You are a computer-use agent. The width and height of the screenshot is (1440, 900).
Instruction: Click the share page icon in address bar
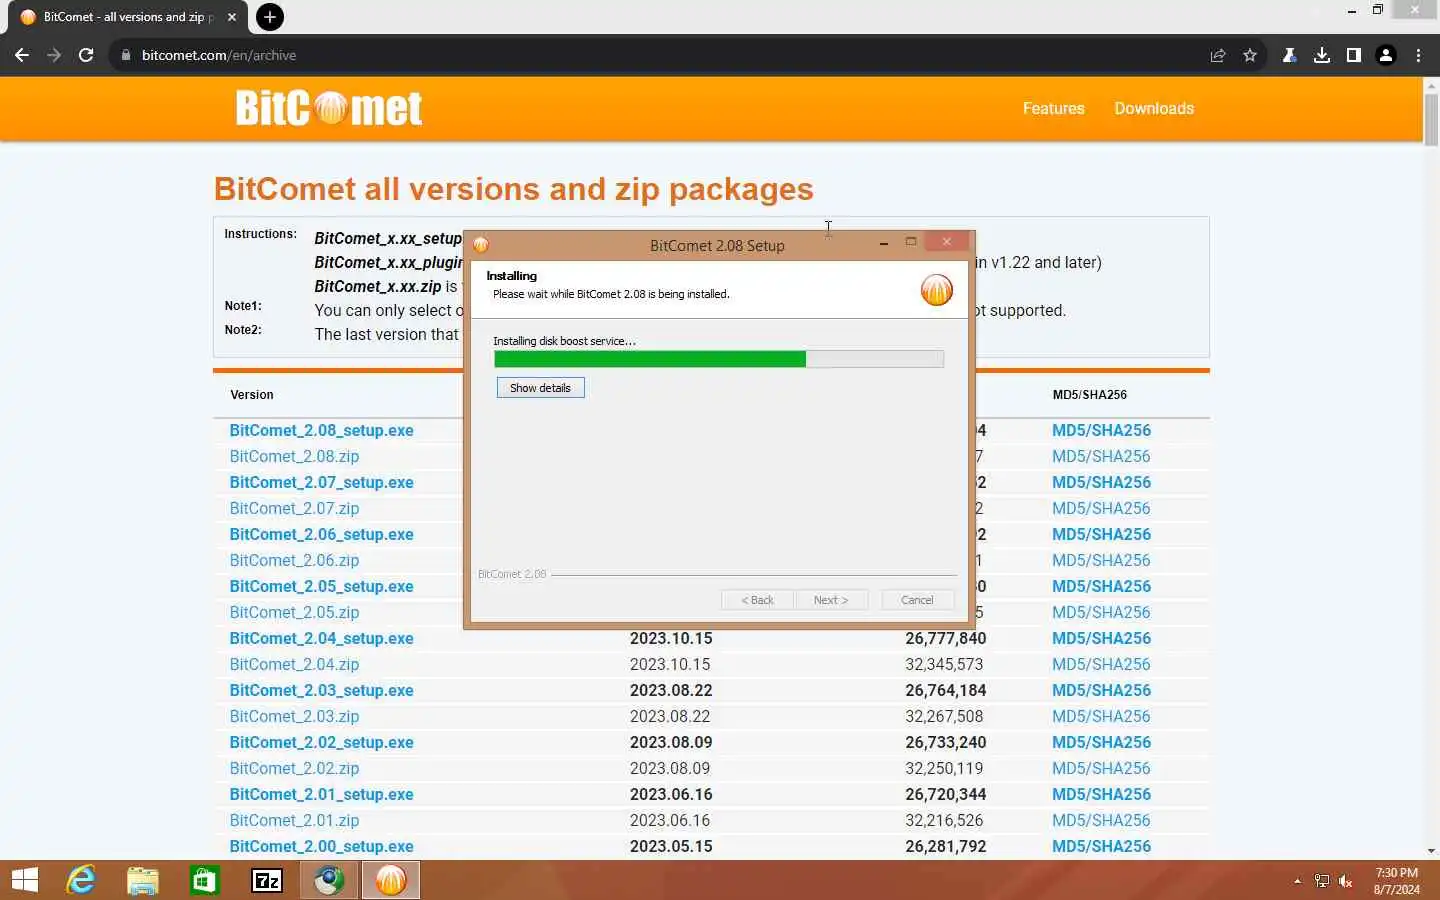point(1218,55)
